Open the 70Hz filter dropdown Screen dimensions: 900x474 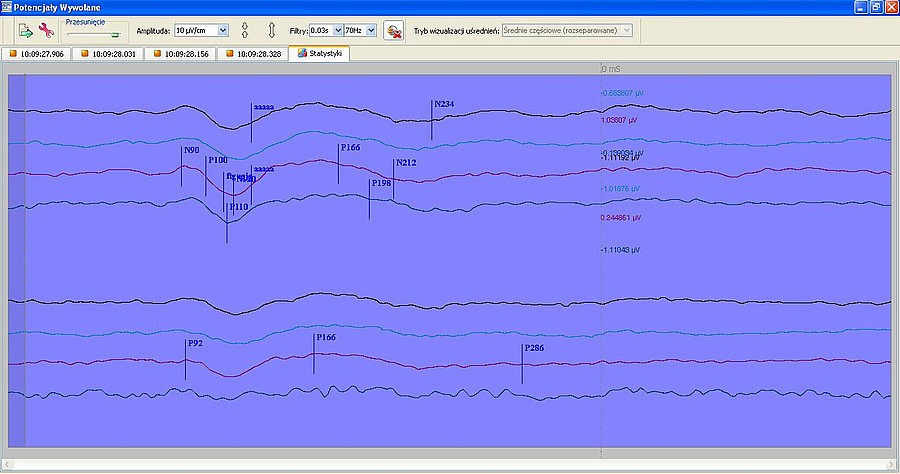(371, 30)
